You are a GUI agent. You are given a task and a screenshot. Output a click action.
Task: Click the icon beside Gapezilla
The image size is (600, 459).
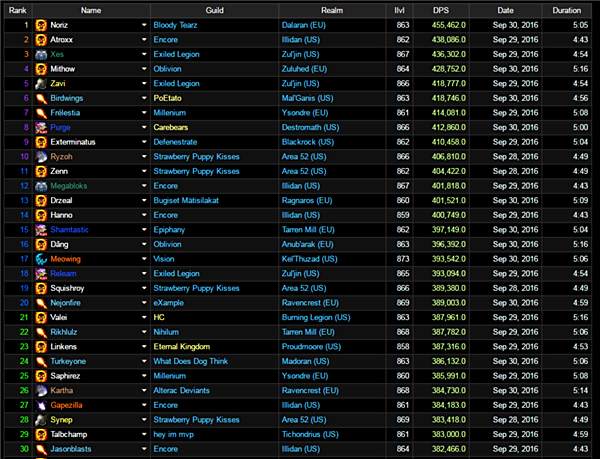click(x=41, y=405)
